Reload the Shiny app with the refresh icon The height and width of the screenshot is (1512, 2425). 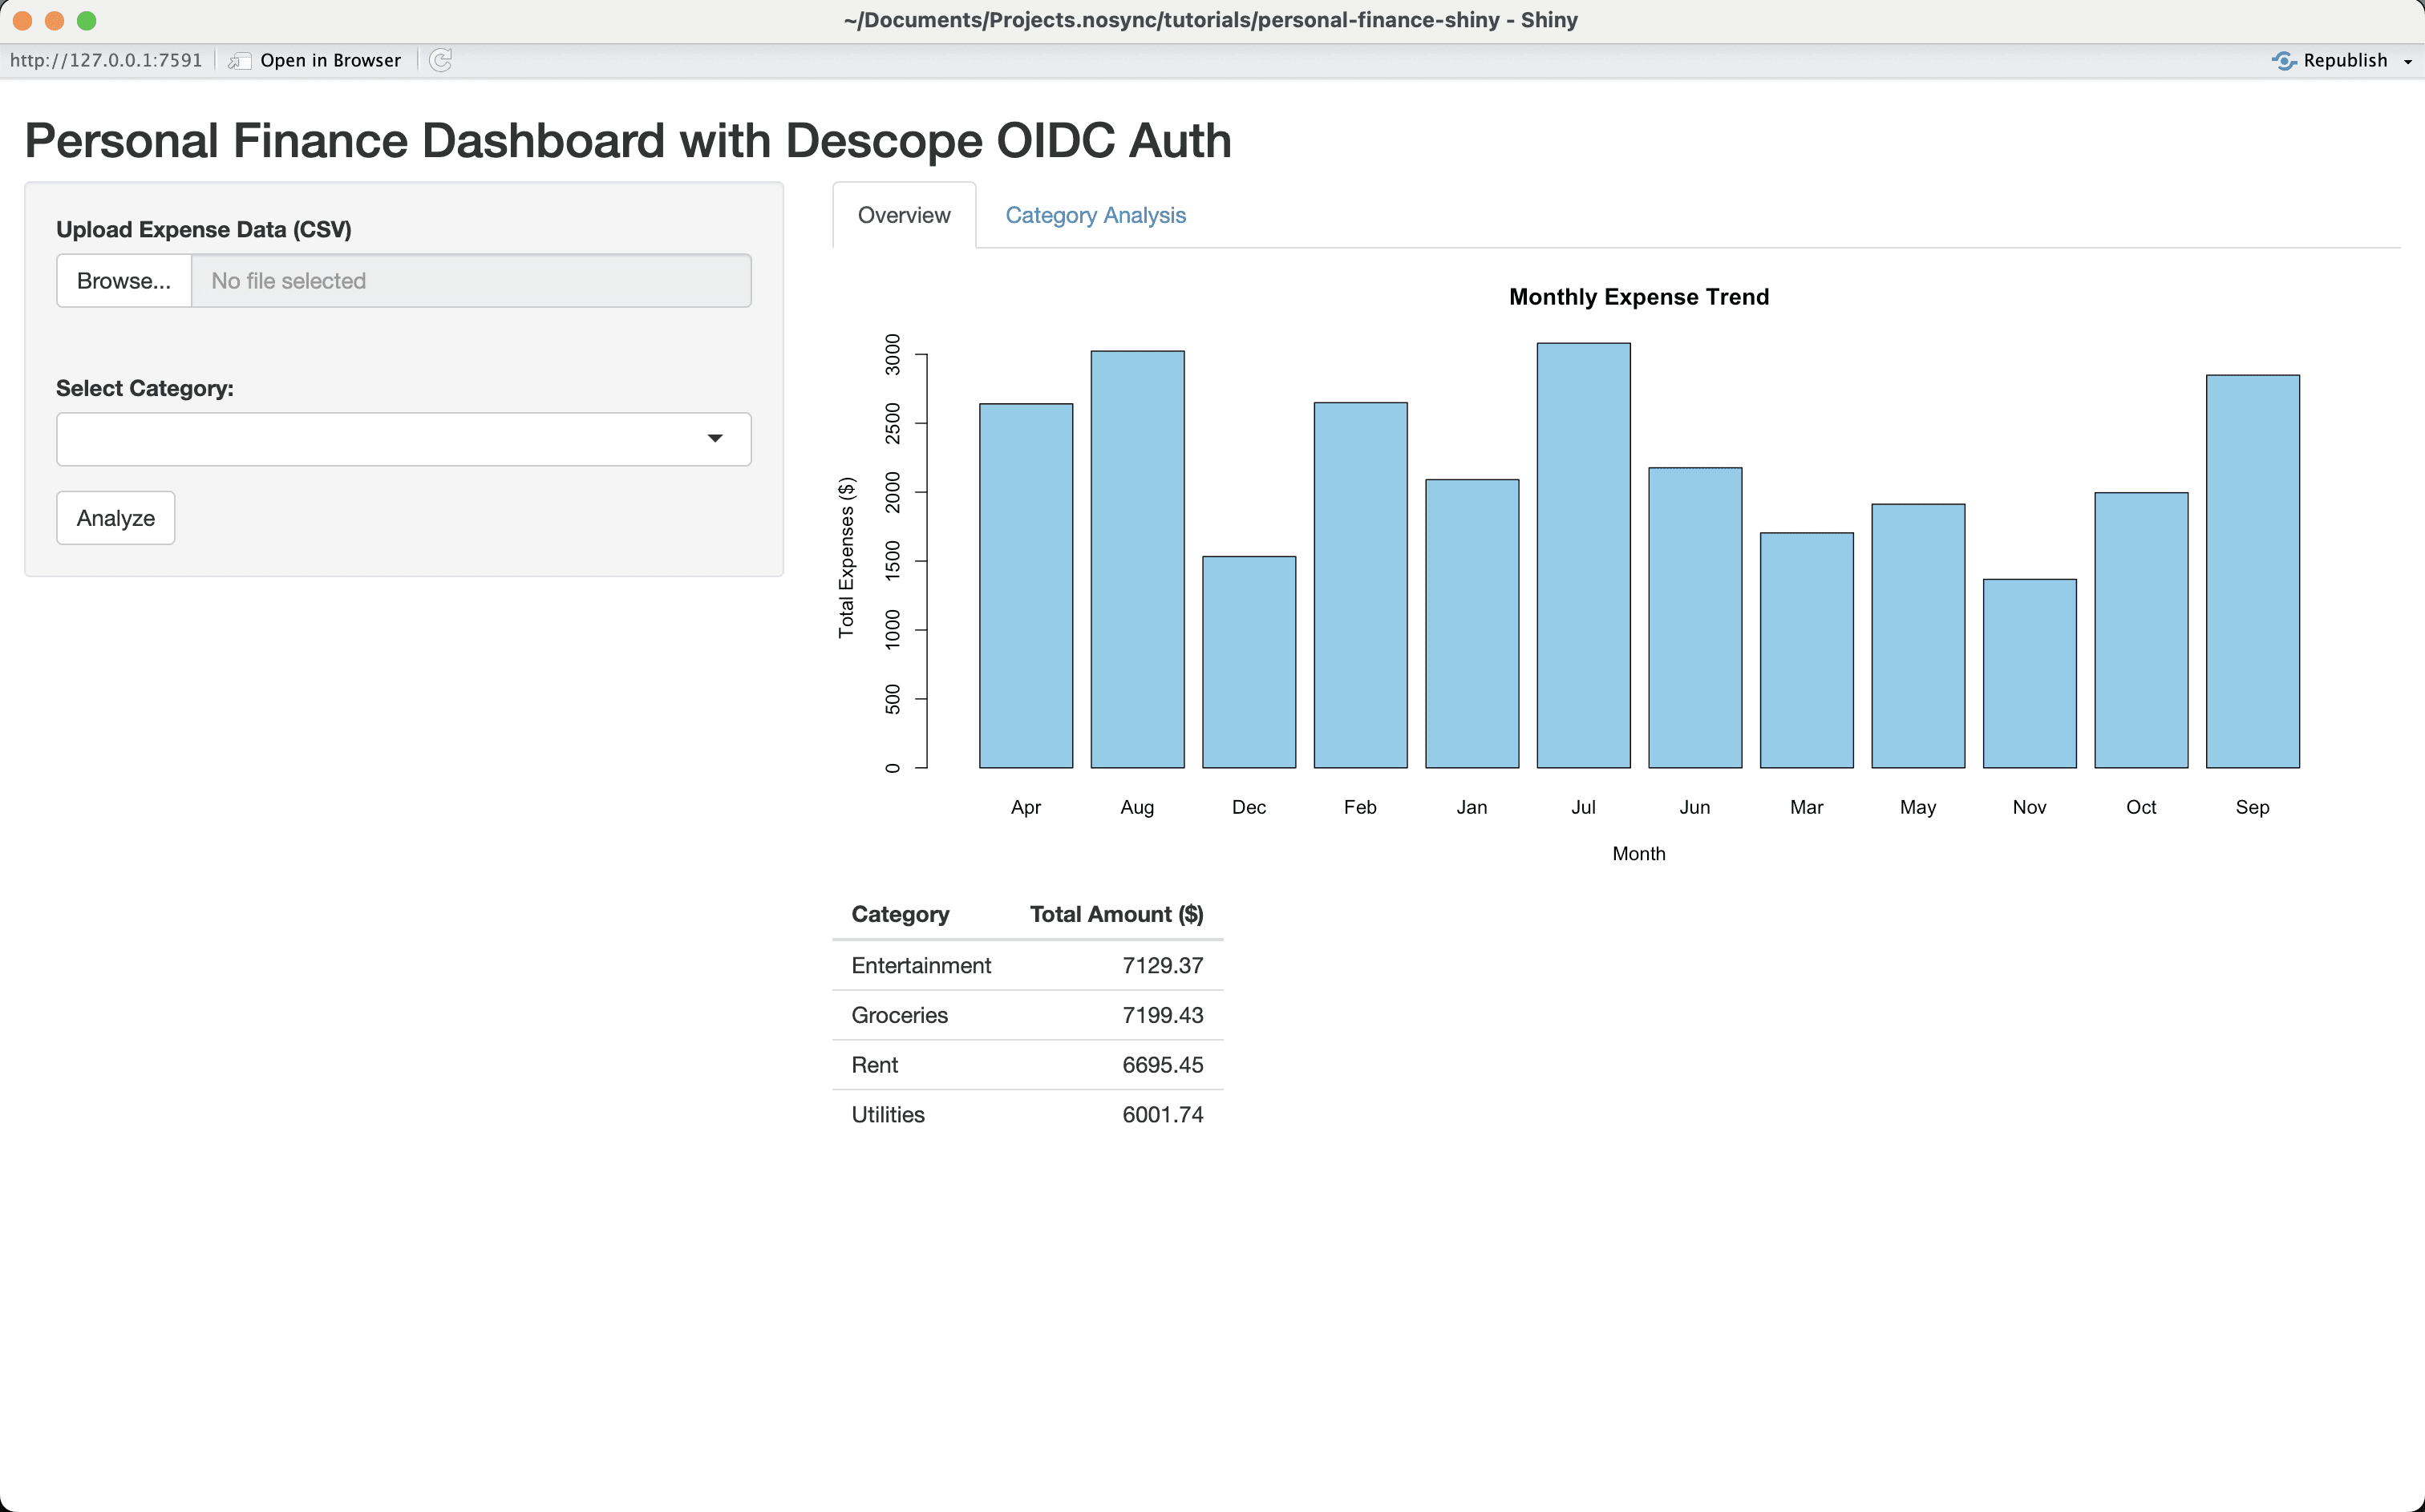coord(440,60)
